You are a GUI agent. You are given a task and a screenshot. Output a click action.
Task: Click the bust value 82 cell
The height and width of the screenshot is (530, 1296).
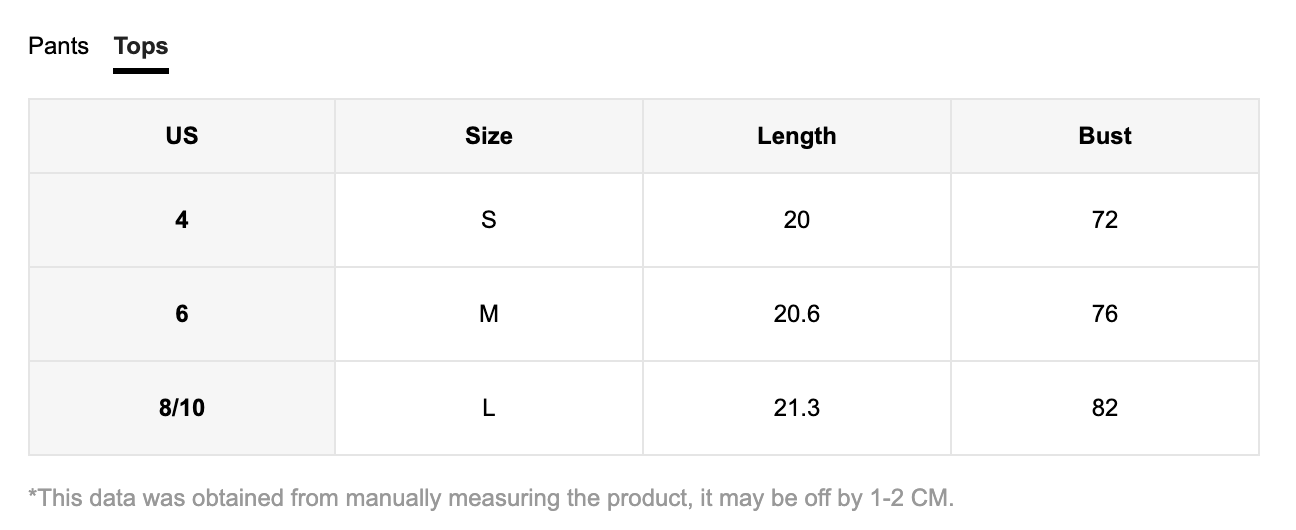1105,408
